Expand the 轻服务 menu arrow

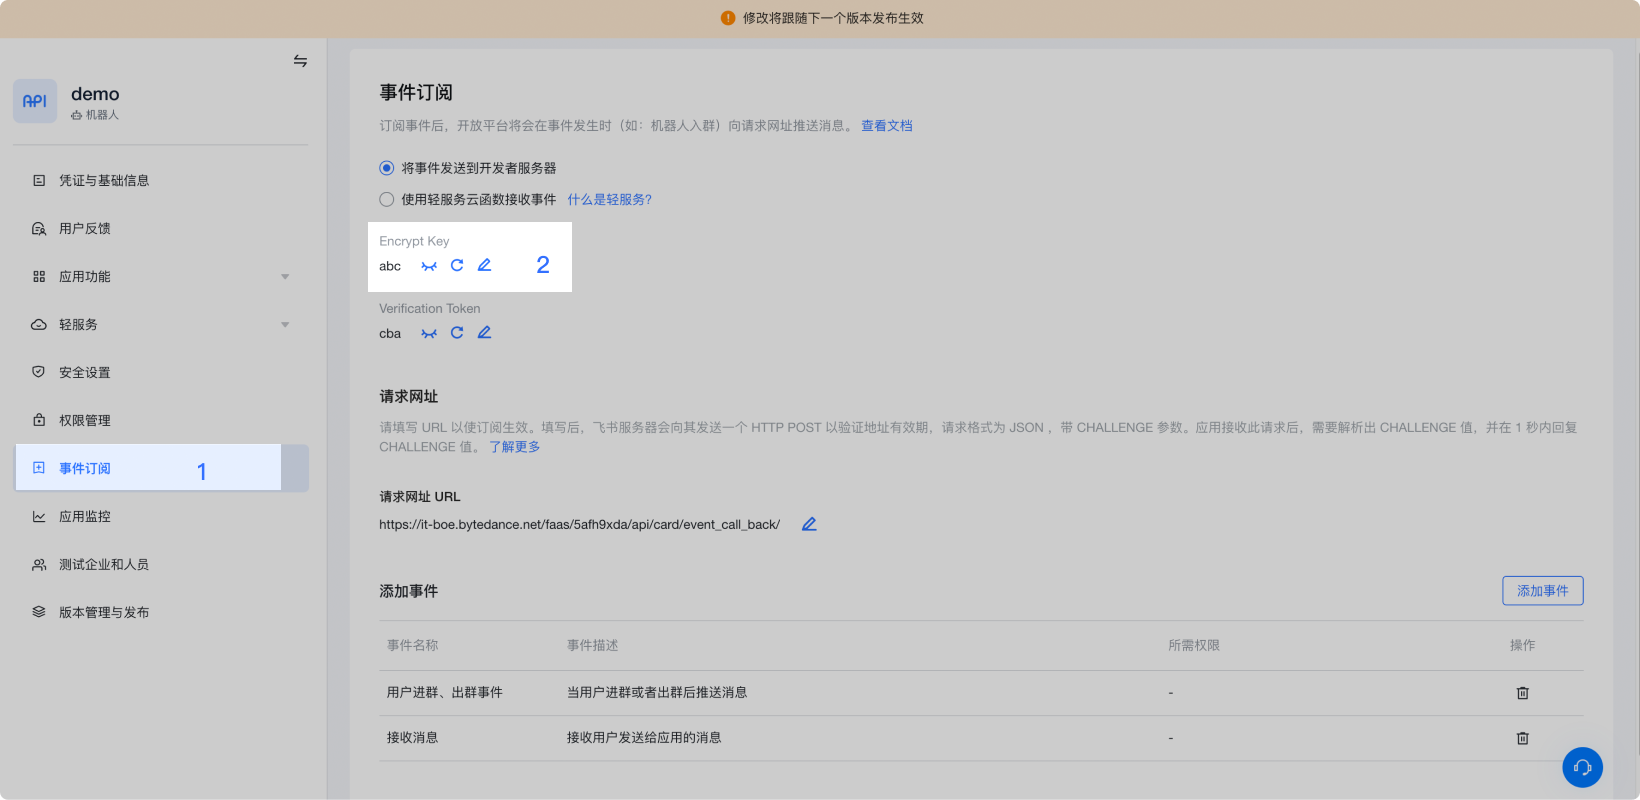(285, 325)
